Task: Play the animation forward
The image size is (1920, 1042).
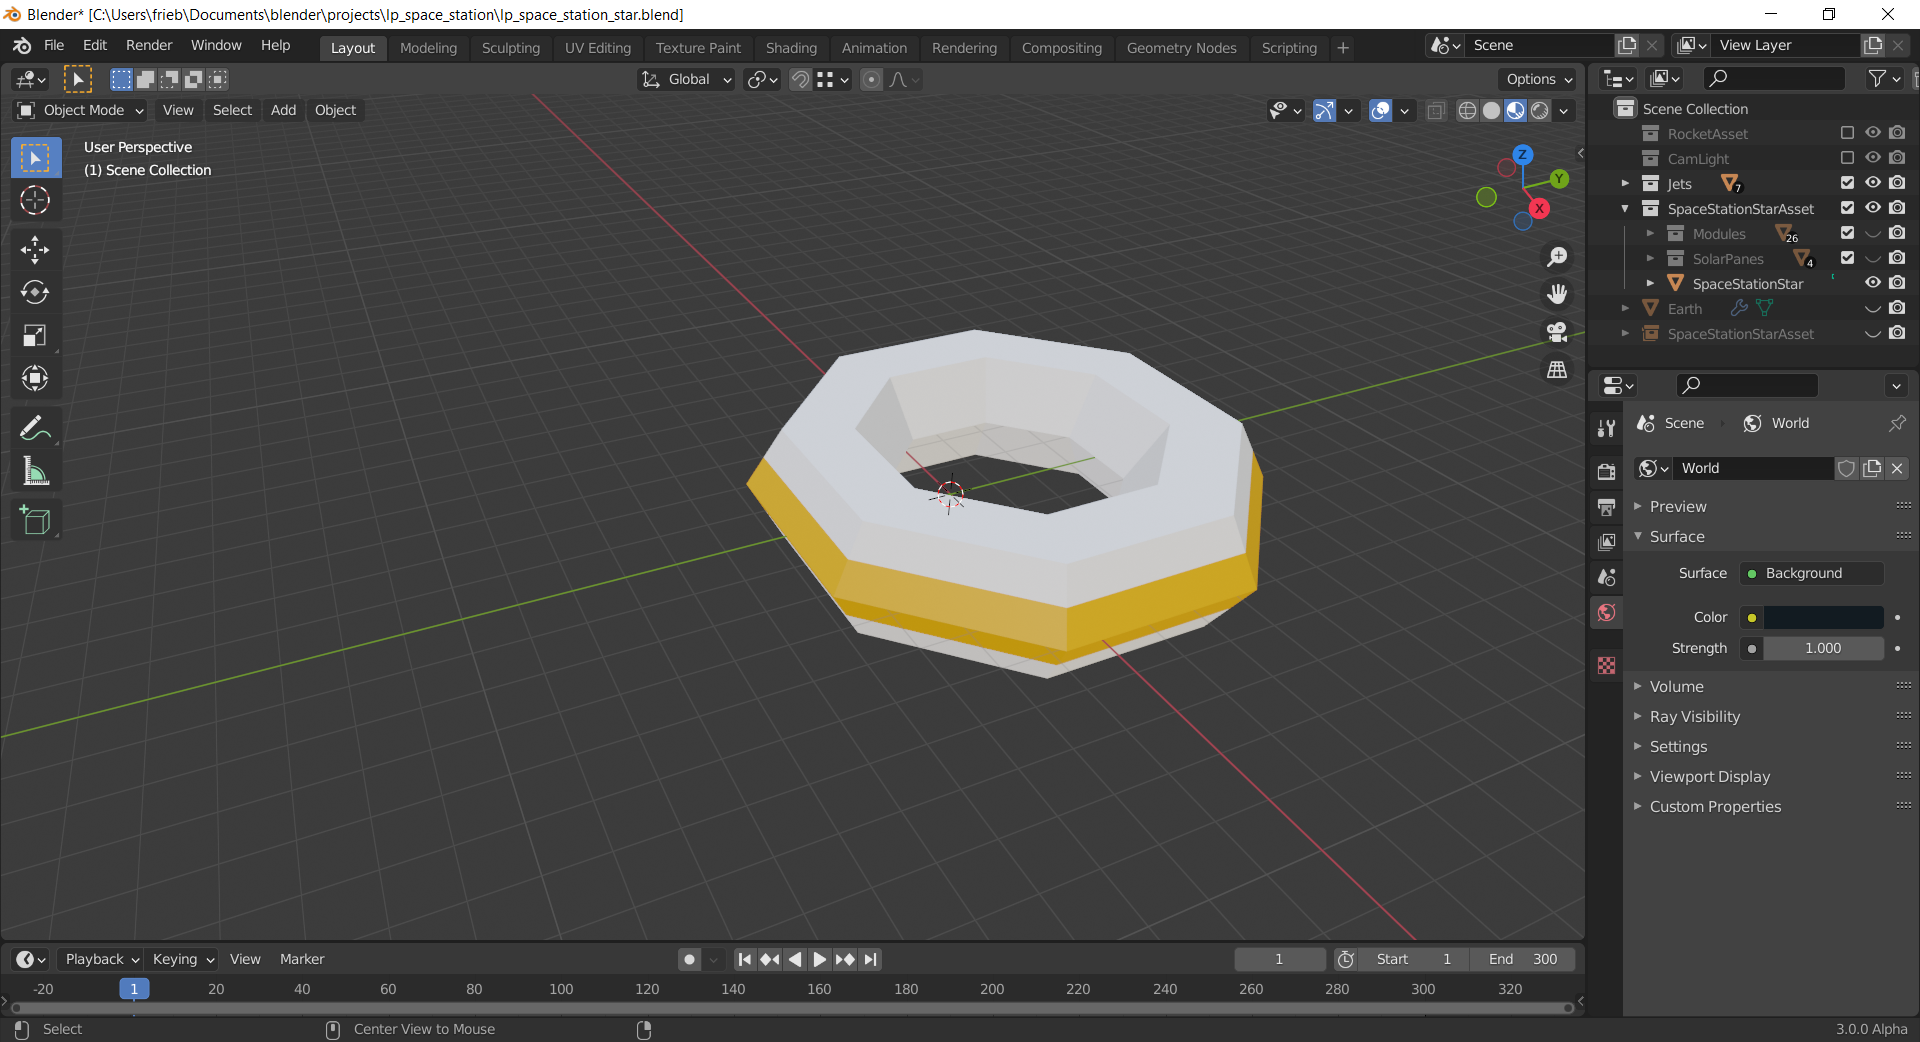Action: click(819, 959)
